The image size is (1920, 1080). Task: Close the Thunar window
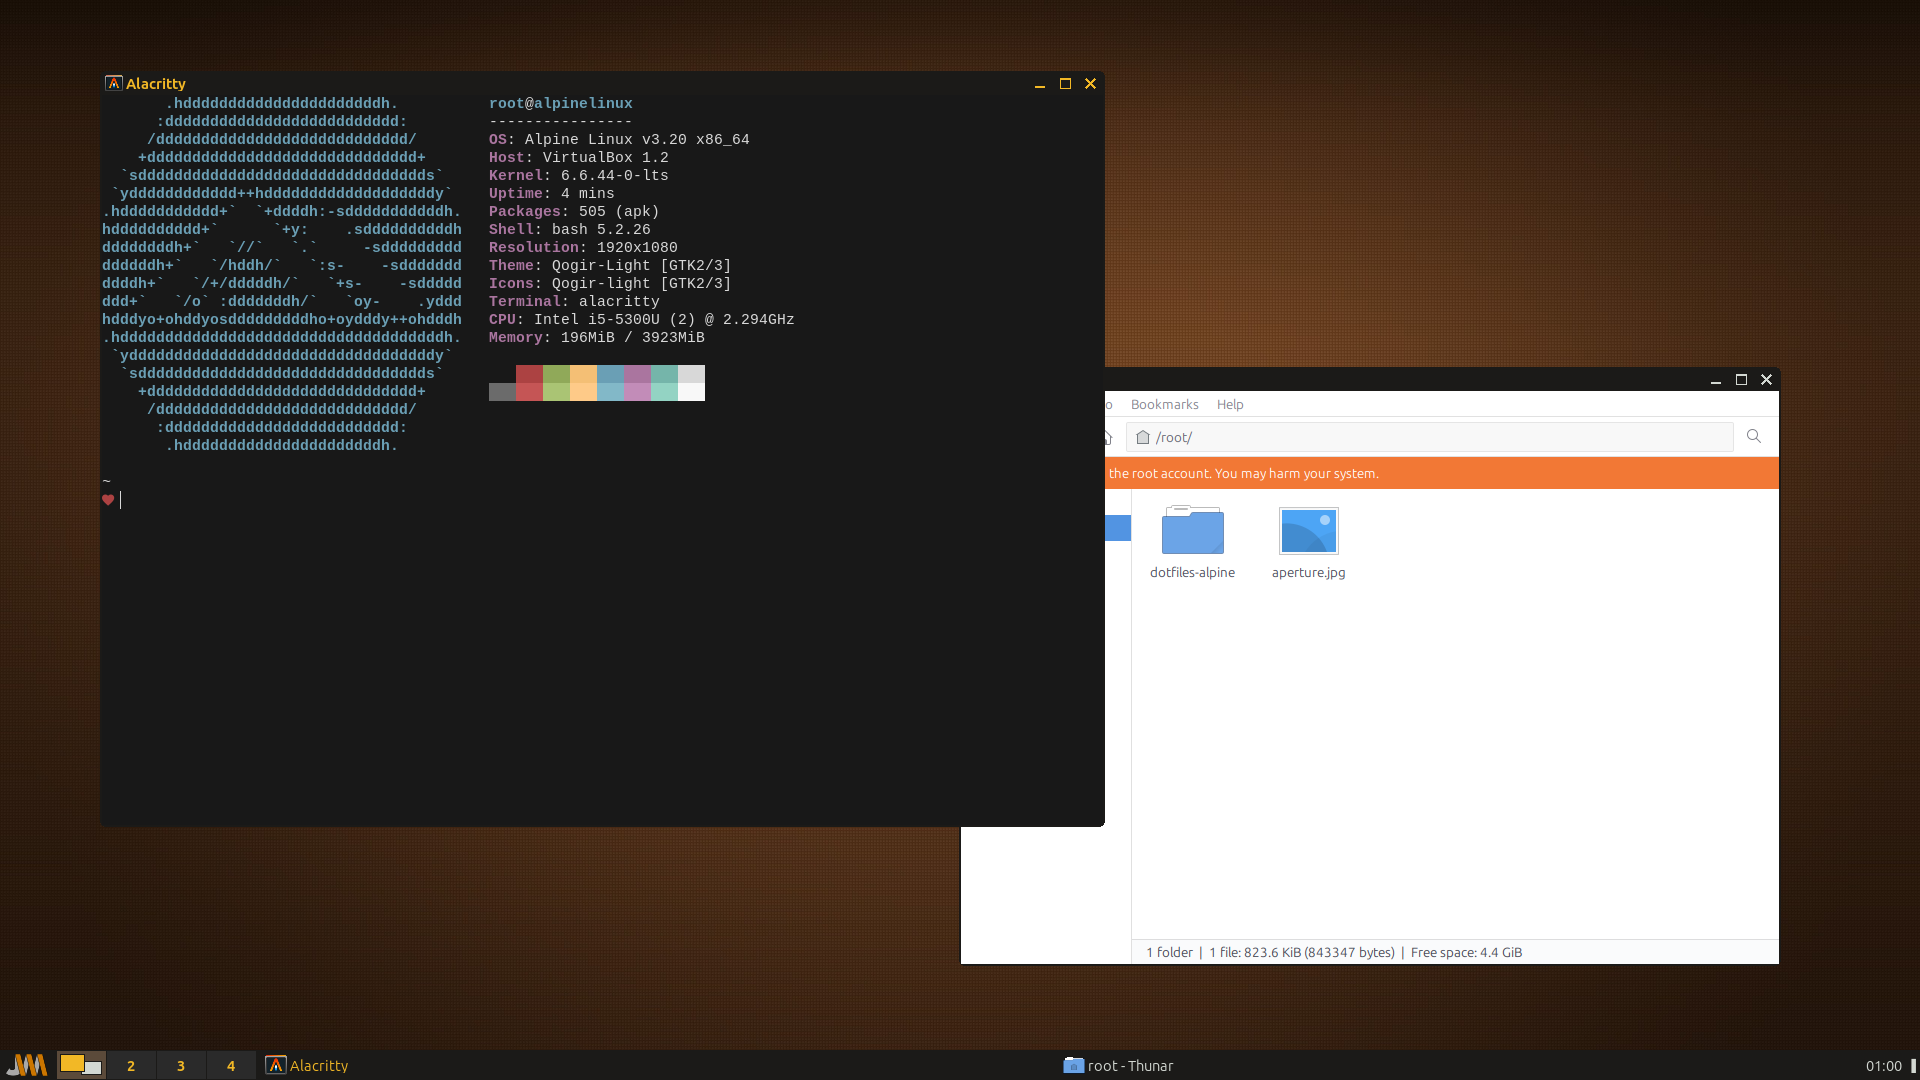(x=1766, y=380)
